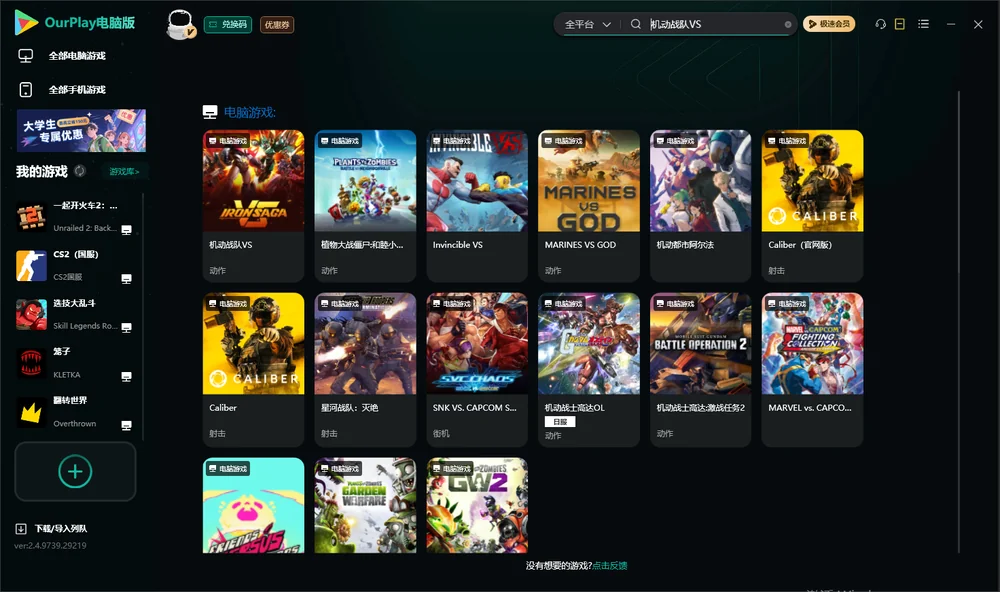The height and width of the screenshot is (592, 1000).
Task: Click the search magnifier icon
Action: (x=635, y=24)
